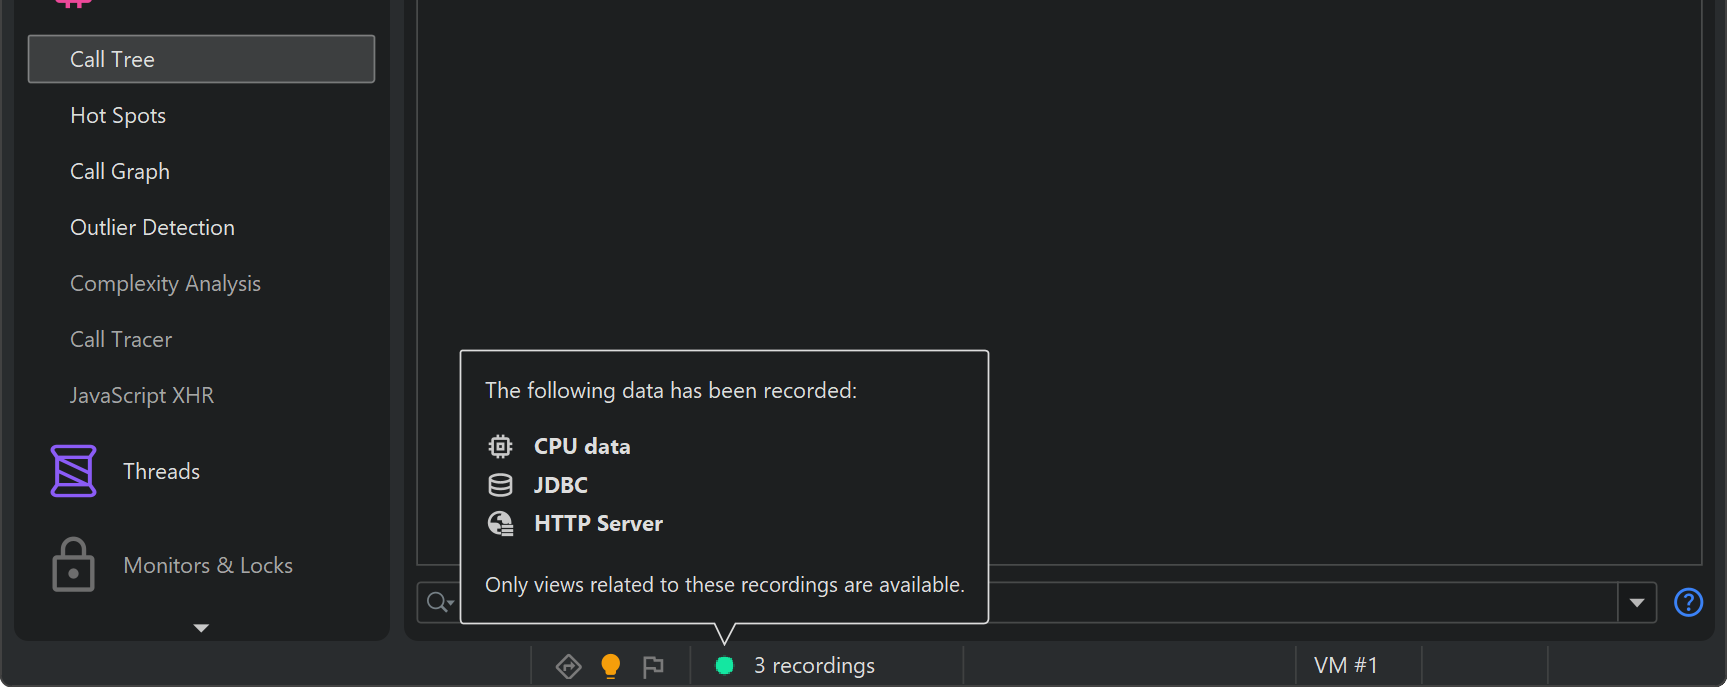Click the Monitors & Locks padlock icon
Screen dimensions: 1727x687
tap(73, 565)
